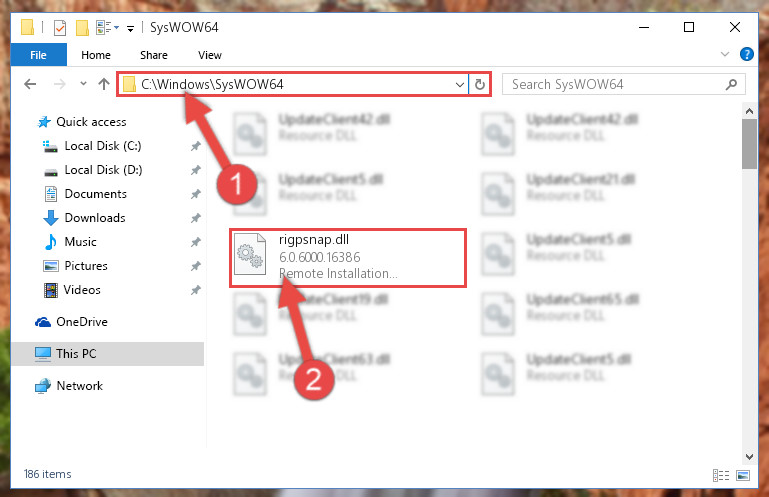
Task: Switch to Large icons view
Action: pos(743,475)
